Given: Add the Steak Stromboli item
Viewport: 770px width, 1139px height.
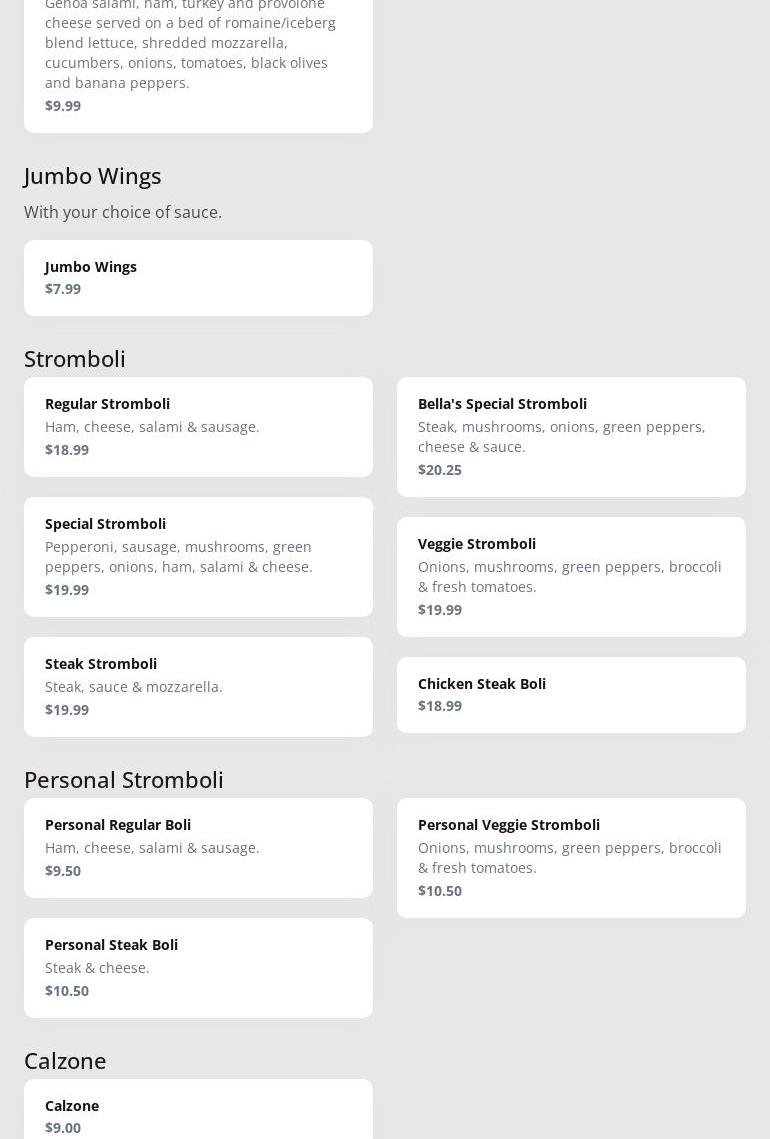Looking at the screenshot, I should point(198,686).
